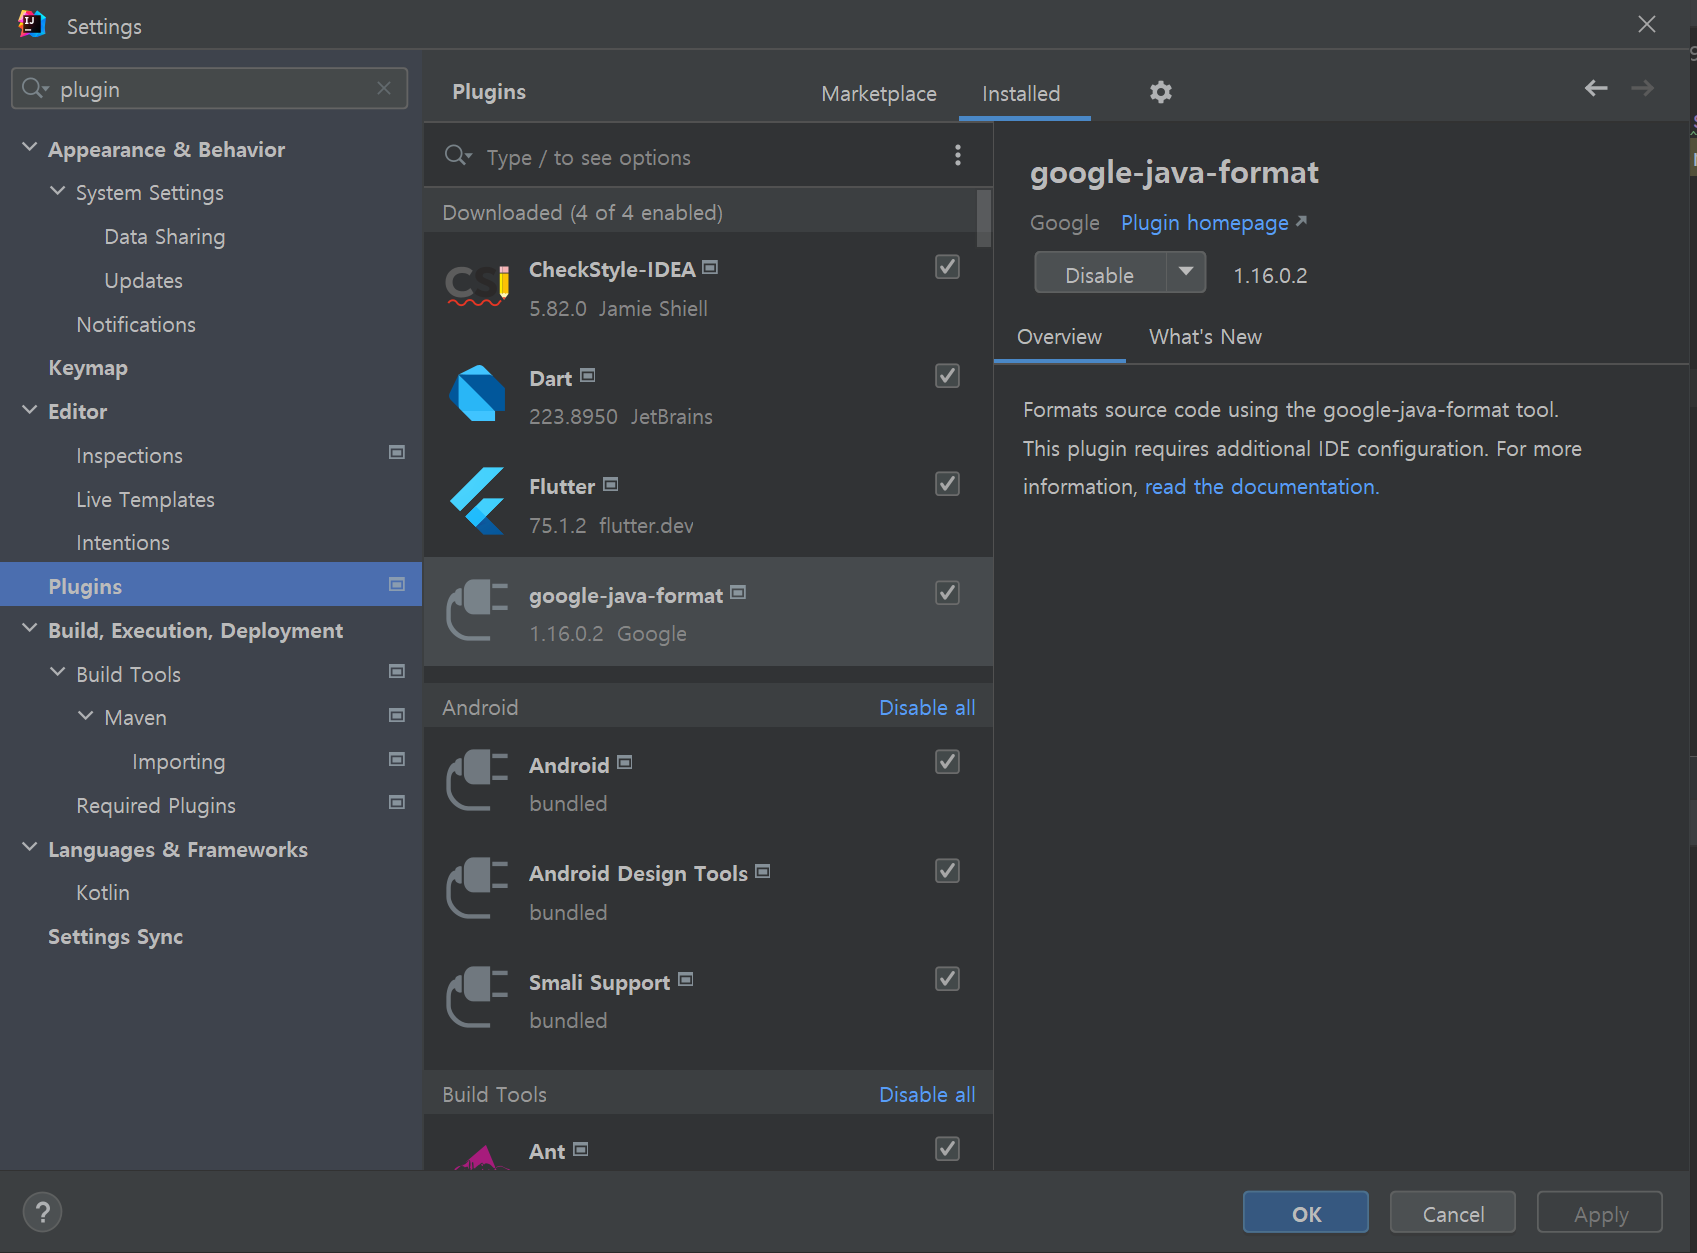Click project-level marker next to Build Tools
This screenshot has width=1697, height=1253.
397,672
